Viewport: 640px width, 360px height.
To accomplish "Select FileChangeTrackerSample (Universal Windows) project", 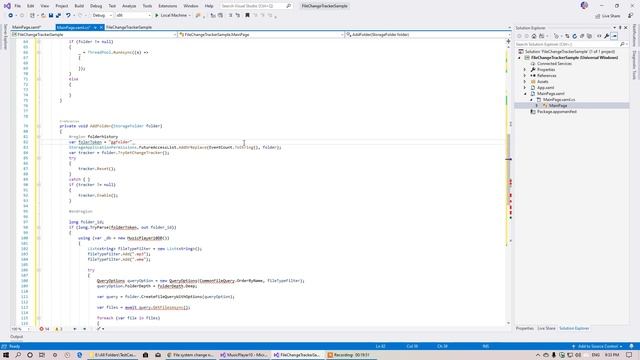I will tap(574, 58).
